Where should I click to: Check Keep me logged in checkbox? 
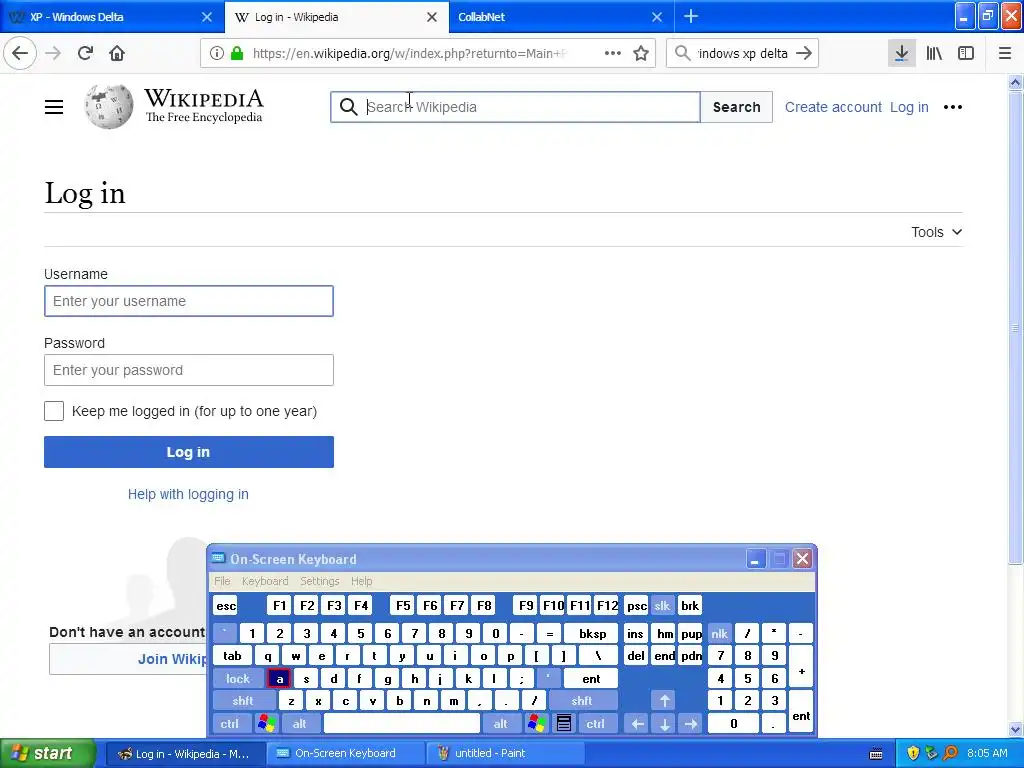(54, 411)
